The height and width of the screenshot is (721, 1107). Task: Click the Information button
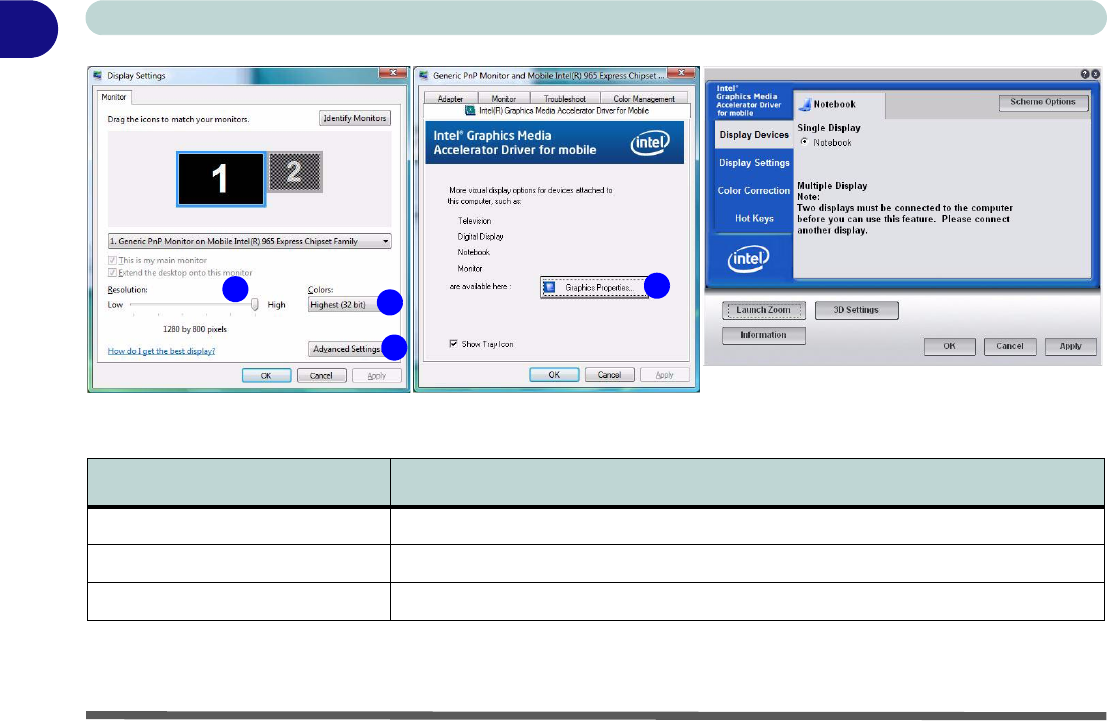tap(763, 335)
